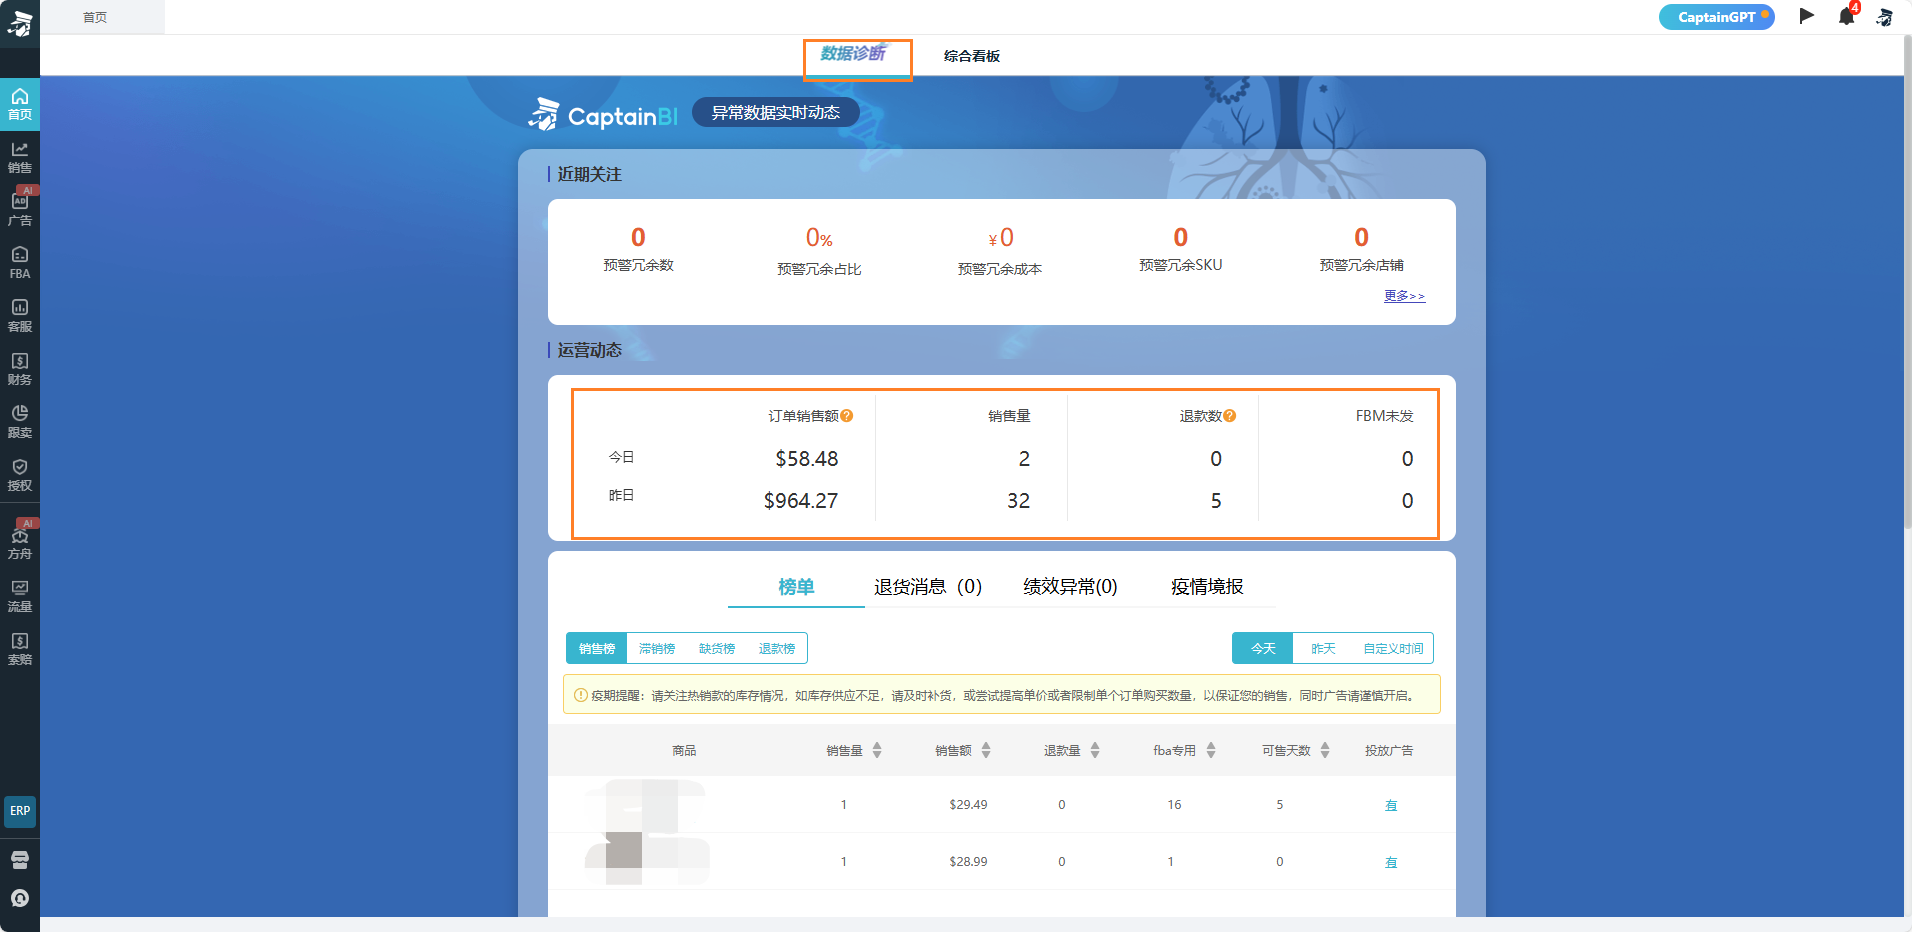
Task: Open the 索赔 claims sidebar icon
Action: [20, 649]
